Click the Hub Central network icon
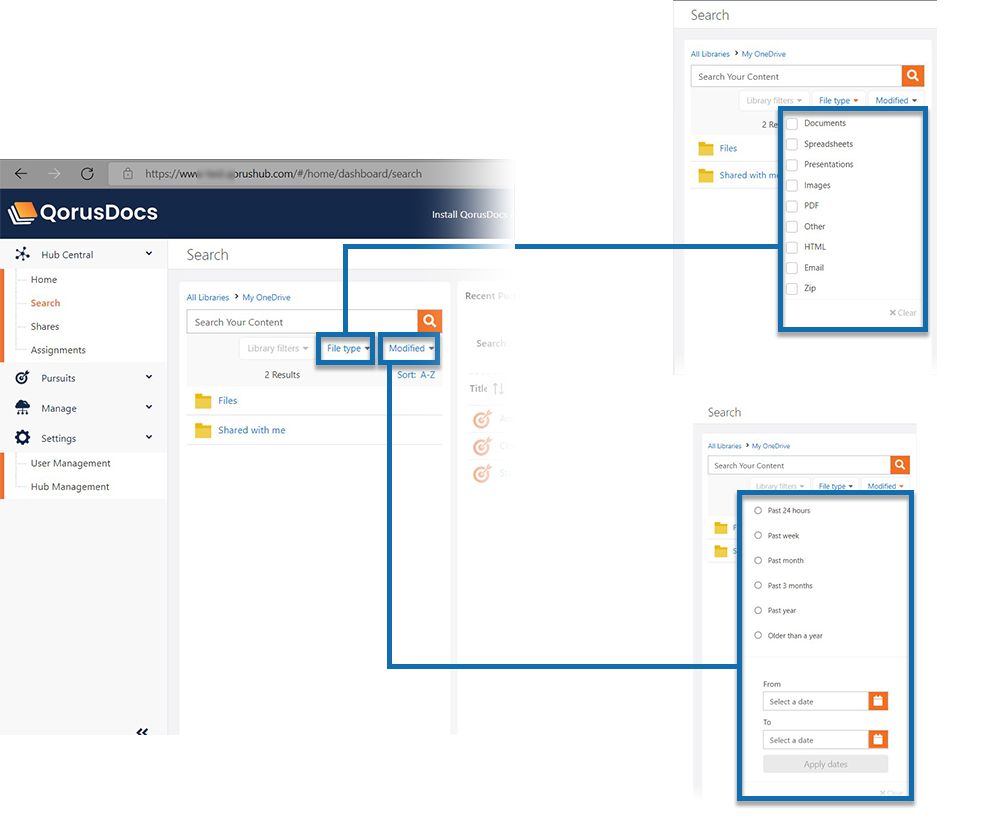Image resolution: width=1000 pixels, height=818 pixels. [22, 254]
